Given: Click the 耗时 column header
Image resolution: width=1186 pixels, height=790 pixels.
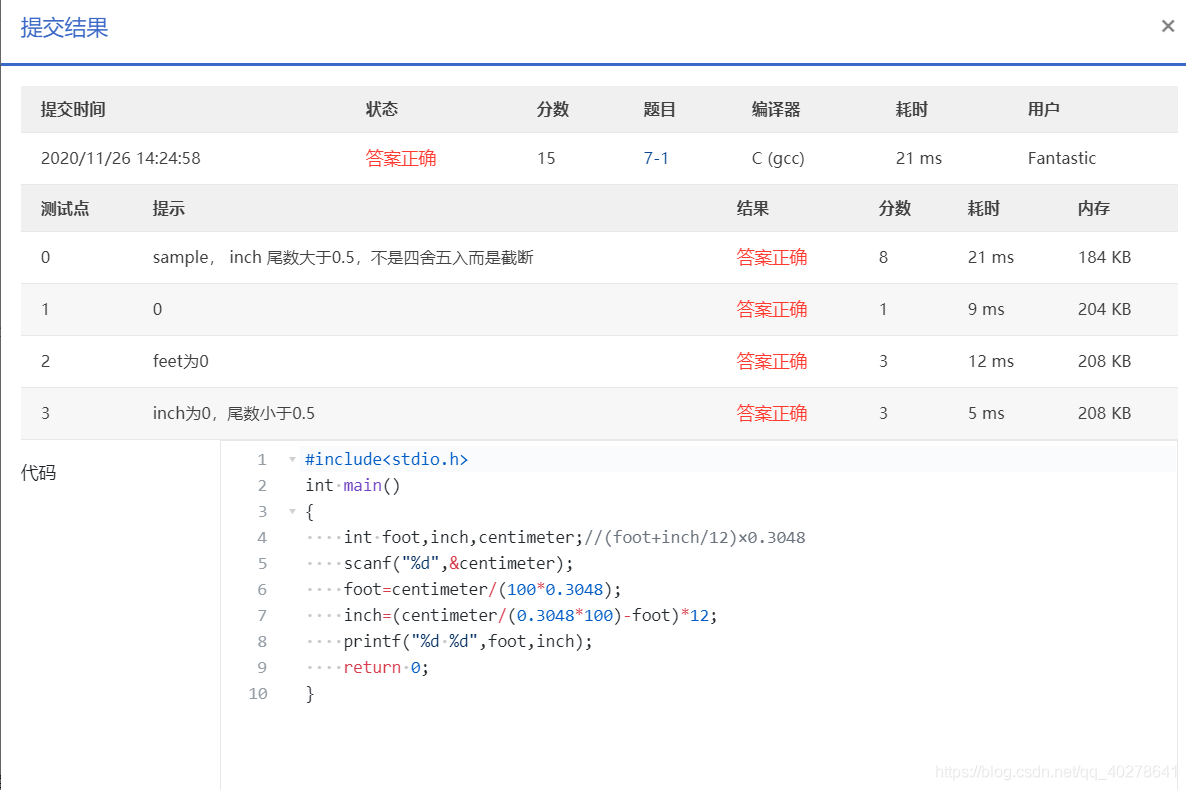Looking at the screenshot, I should (x=911, y=109).
